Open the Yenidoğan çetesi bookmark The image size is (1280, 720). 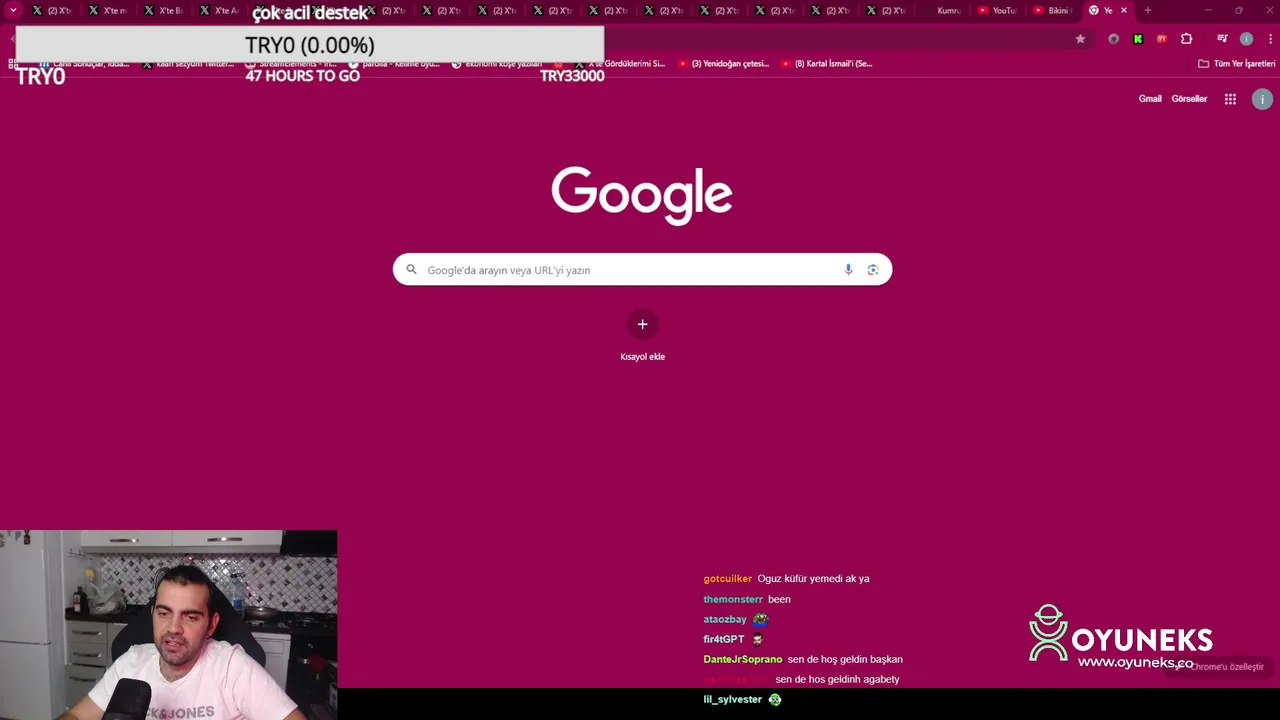point(723,63)
